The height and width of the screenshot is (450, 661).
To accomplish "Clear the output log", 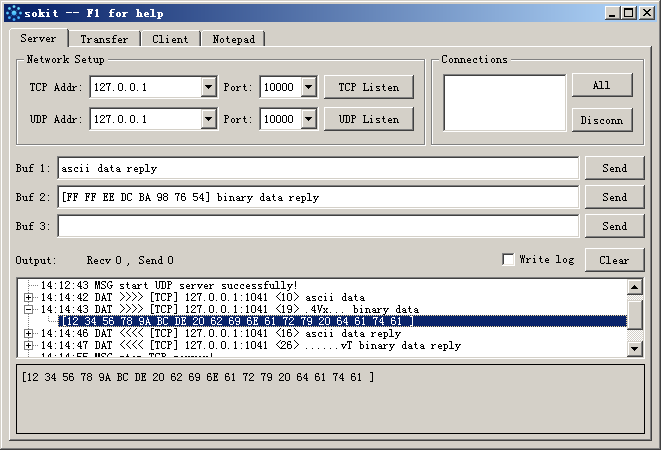I will [614, 260].
